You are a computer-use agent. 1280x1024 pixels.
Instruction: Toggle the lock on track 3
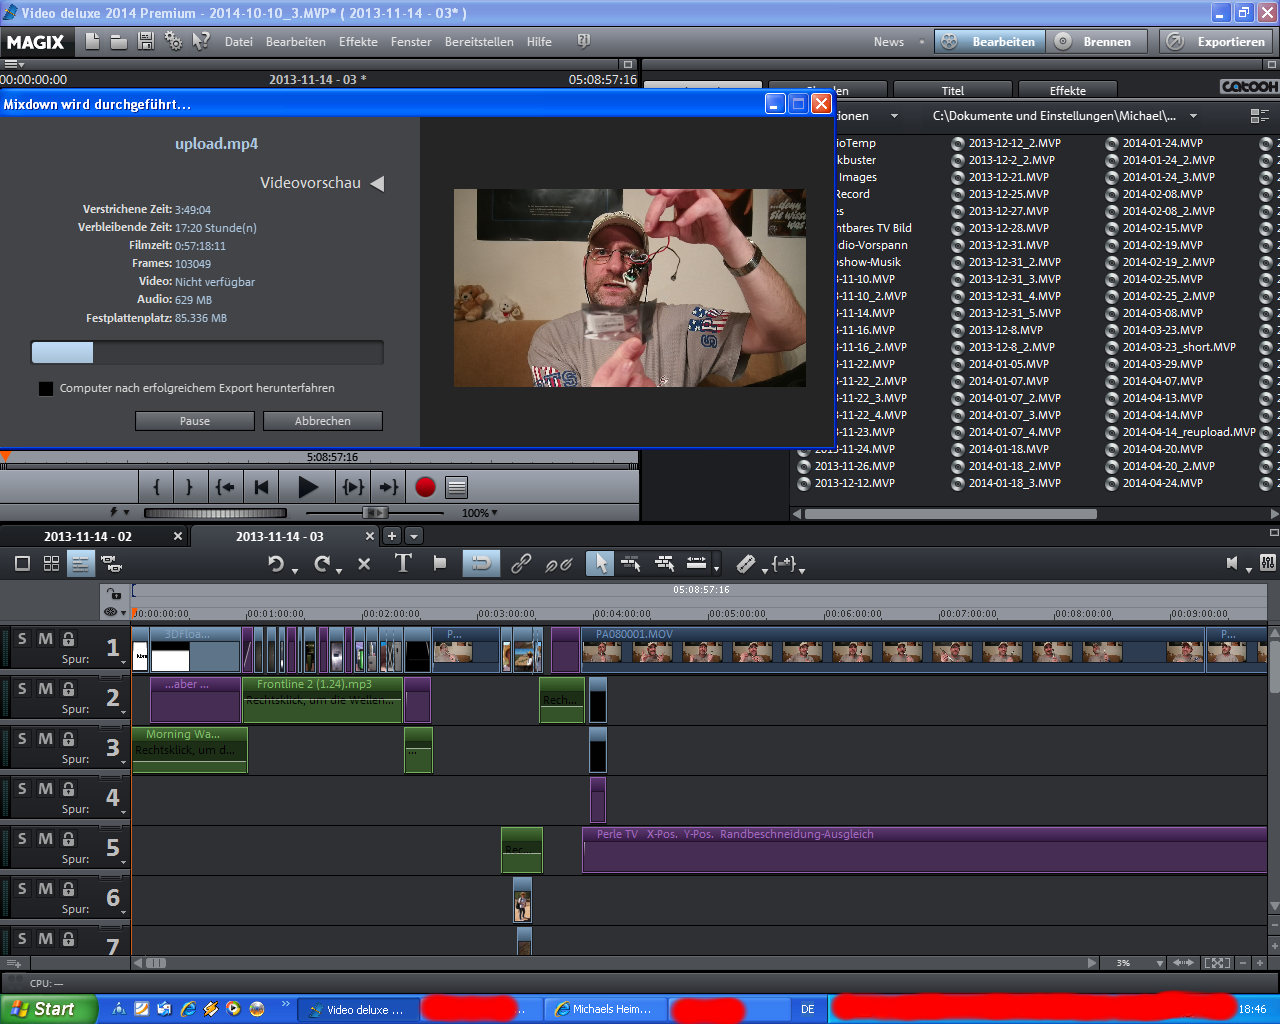(x=69, y=739)
